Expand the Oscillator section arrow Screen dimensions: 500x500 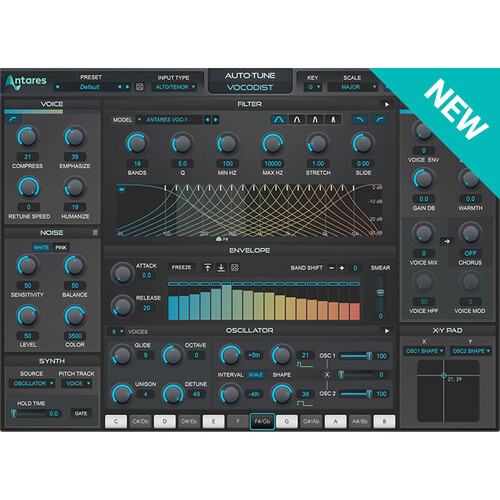pyautogui.click(x=387, y=331)
